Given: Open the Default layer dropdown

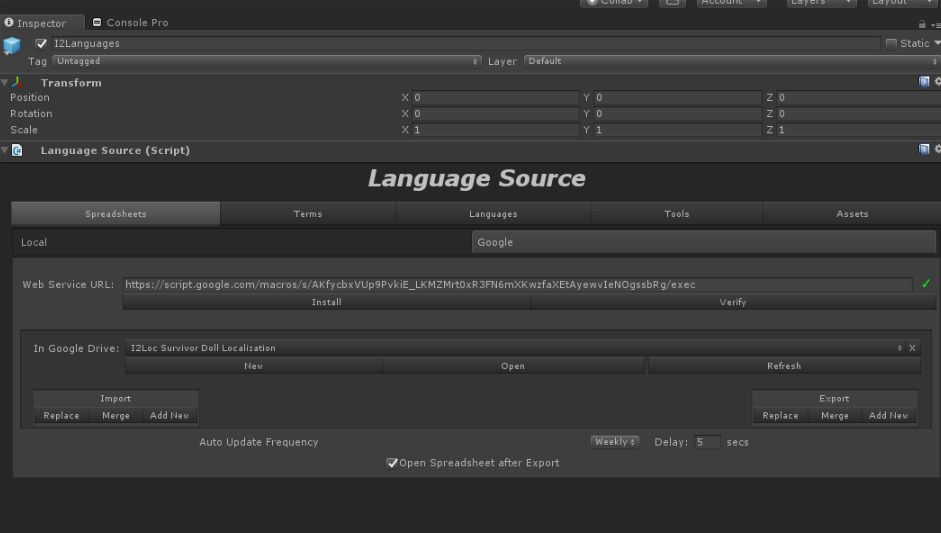Looking at the screenshot, I should click(x=730, y=61).
